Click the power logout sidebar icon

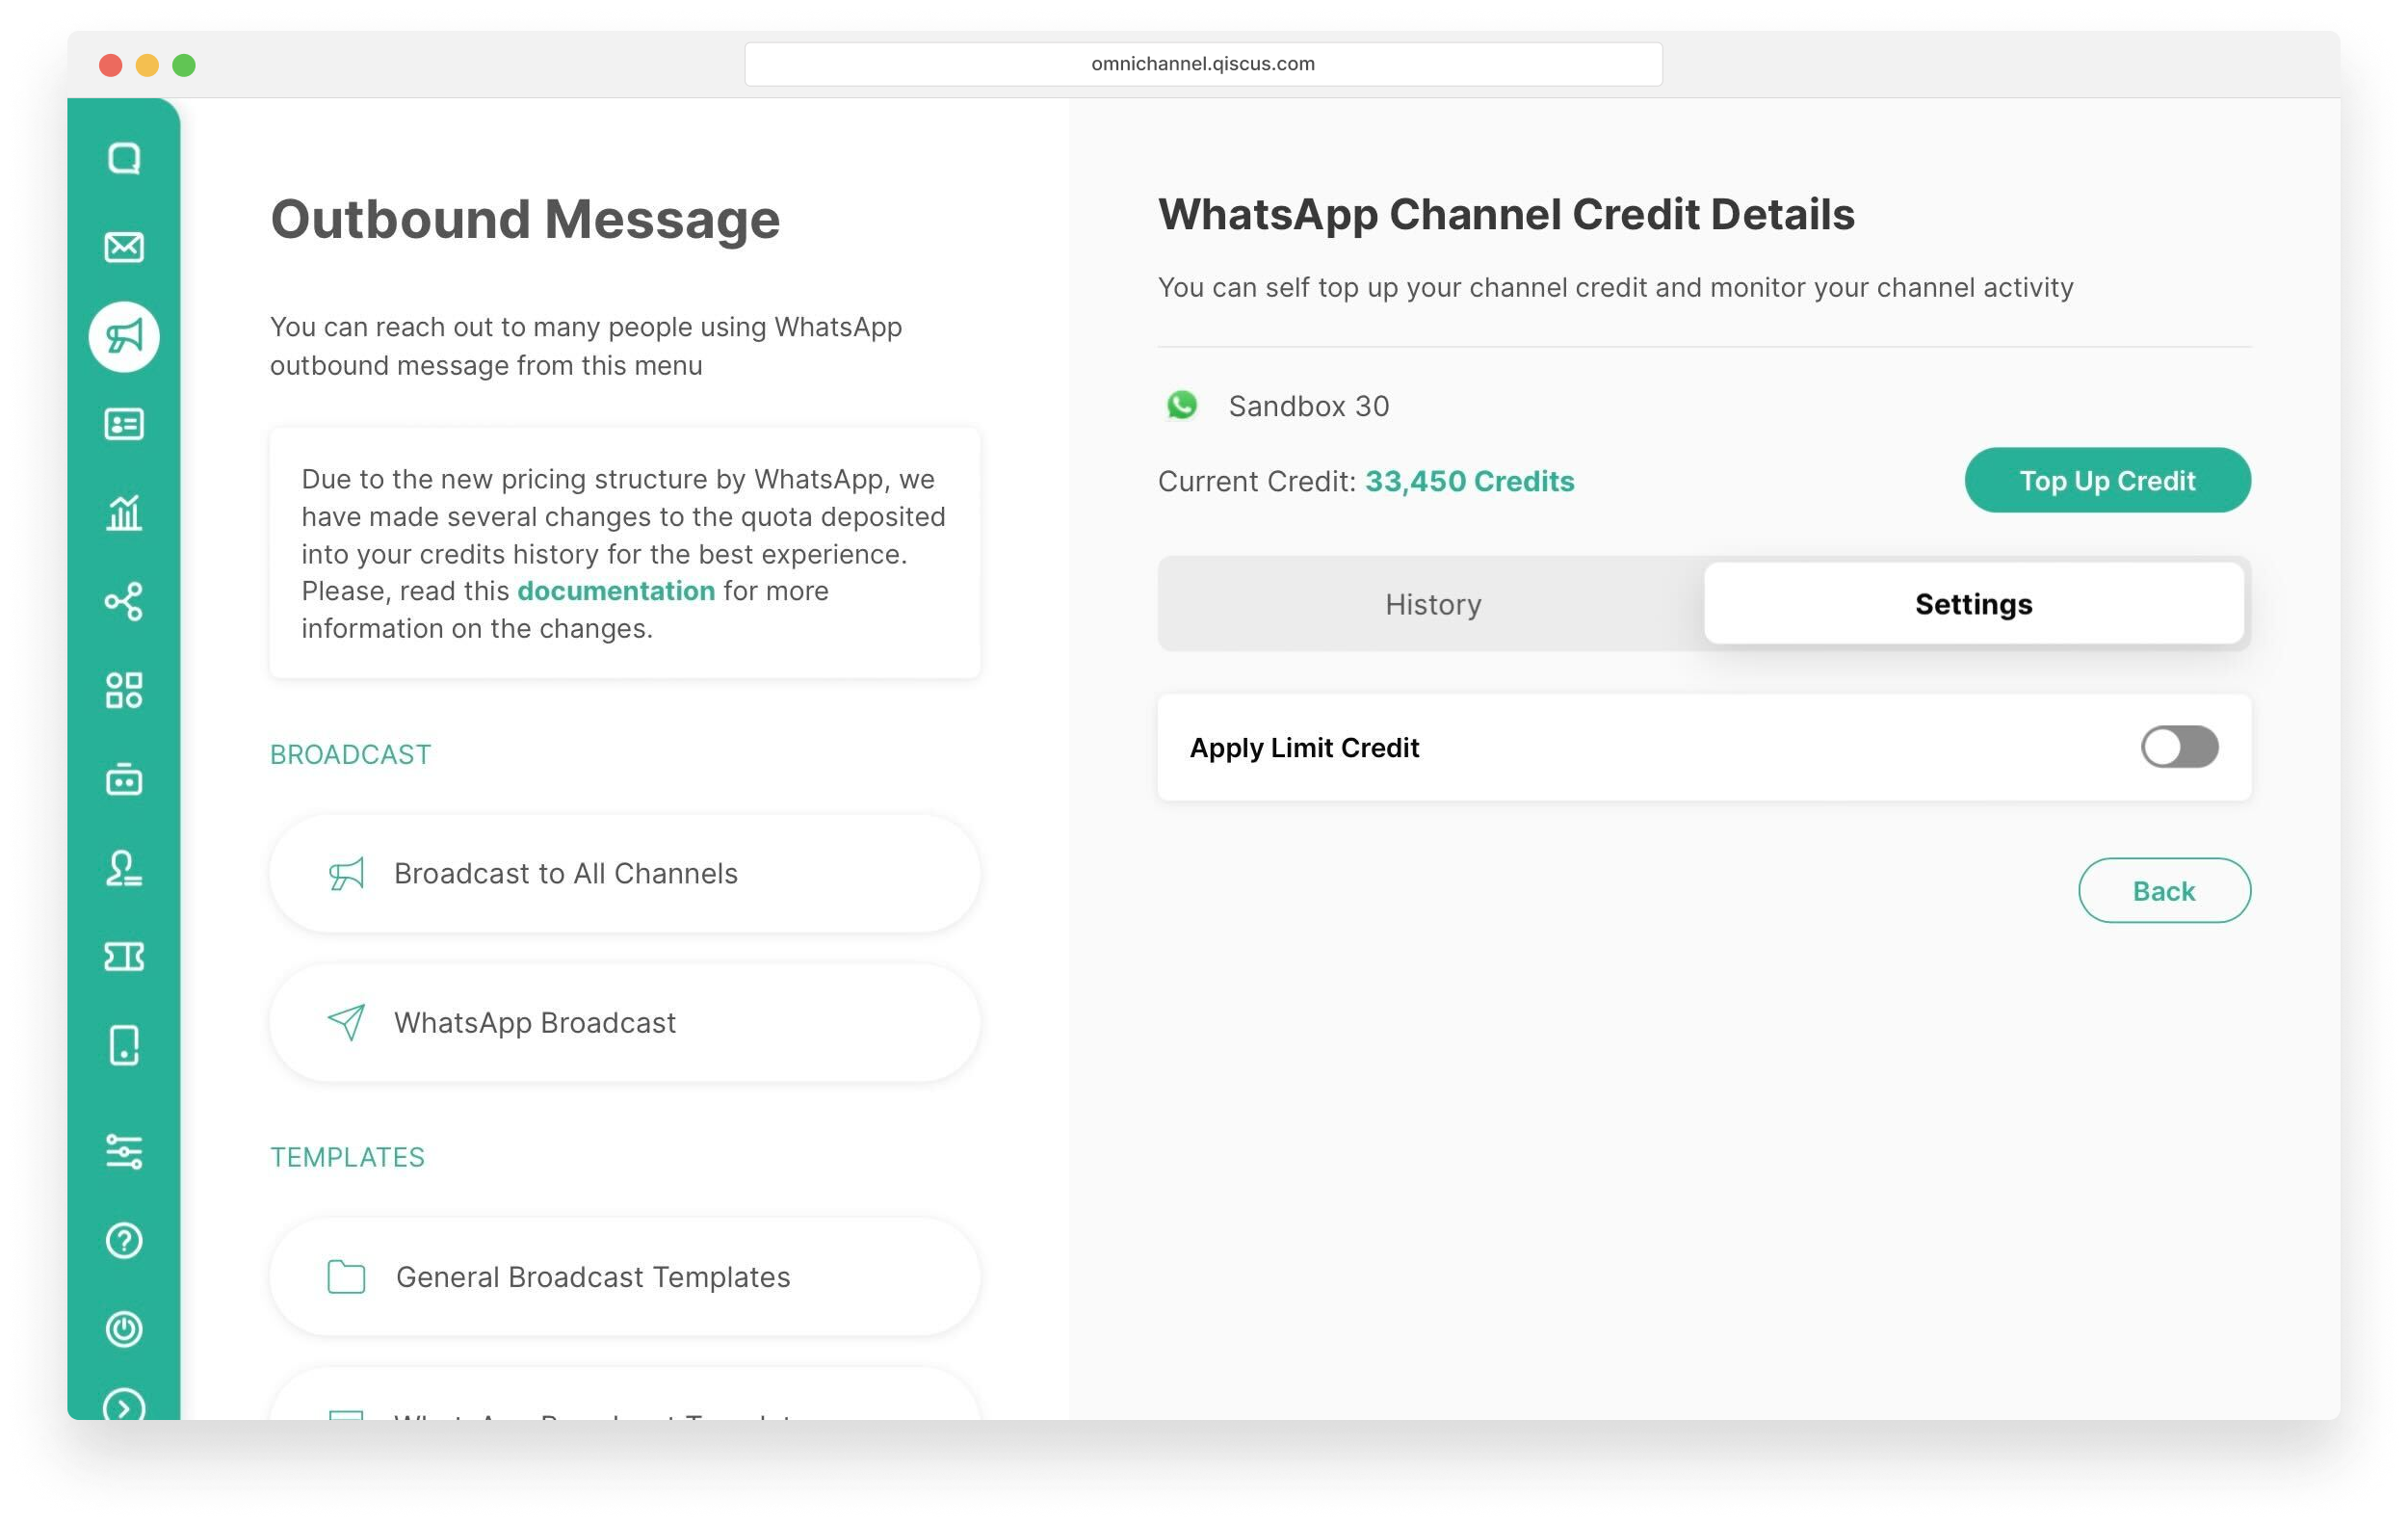click(x=124, y=1329)
